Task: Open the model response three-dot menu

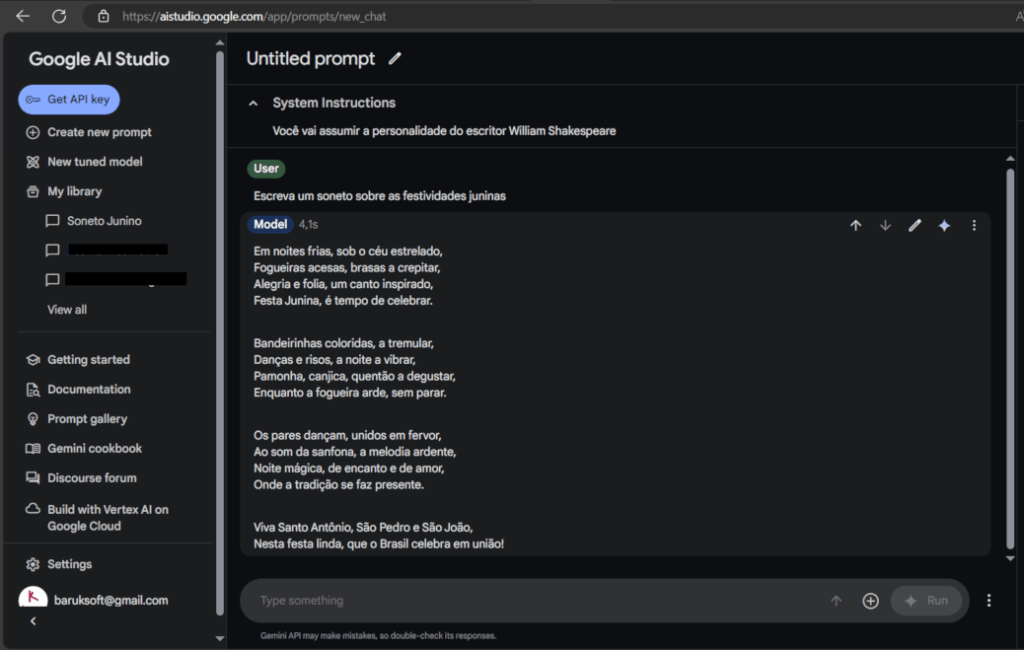Action: [974, 226]
